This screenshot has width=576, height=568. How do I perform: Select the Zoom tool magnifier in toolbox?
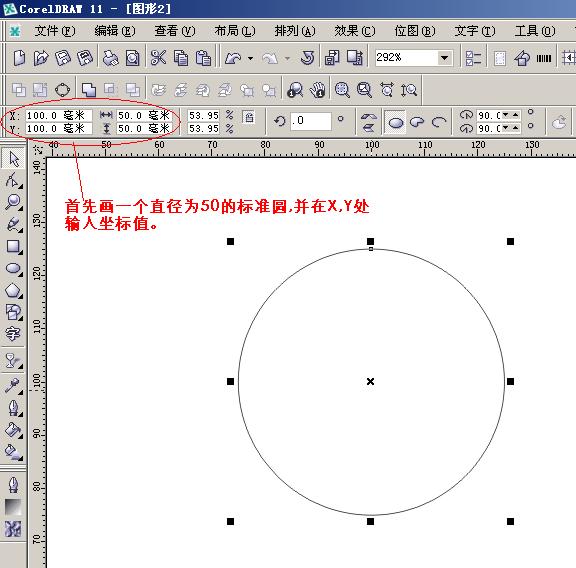[13, 202]
